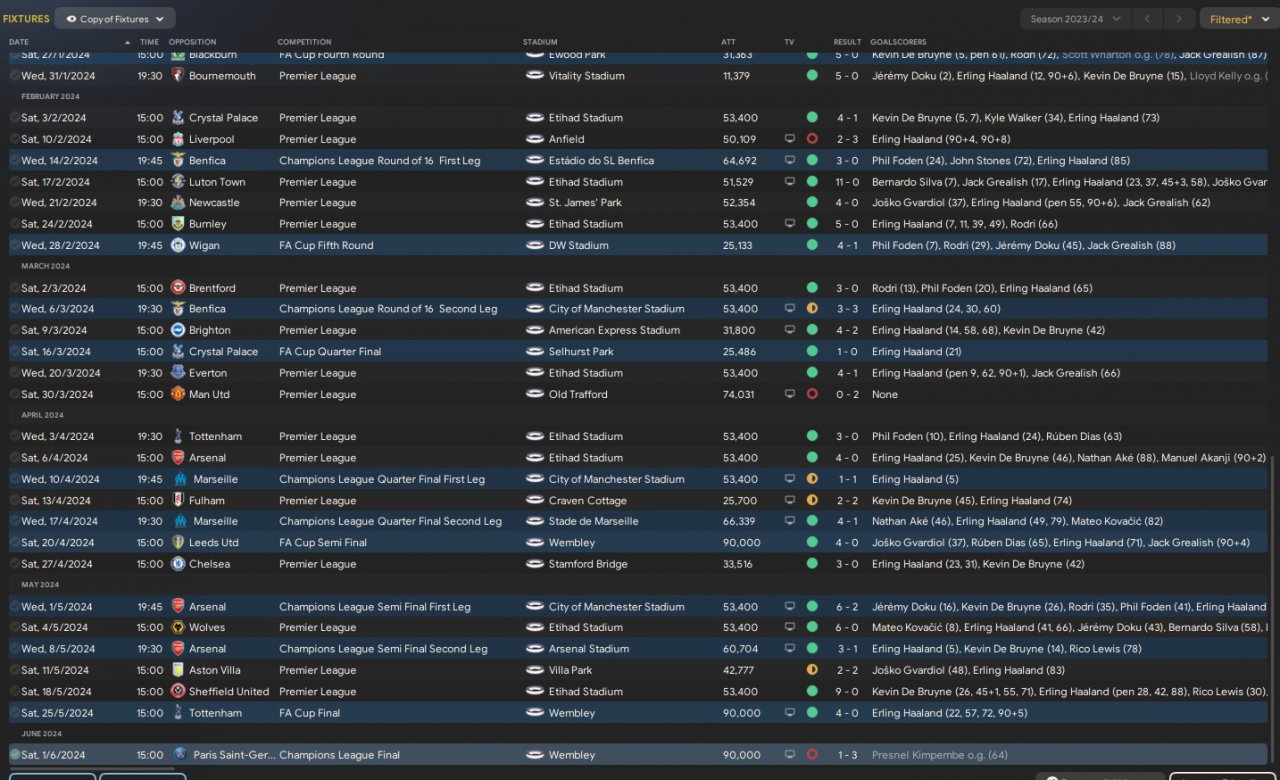The image size is (1280, 780).
Task: Open the Sheffield United opposition link
Action: point(229,691)
